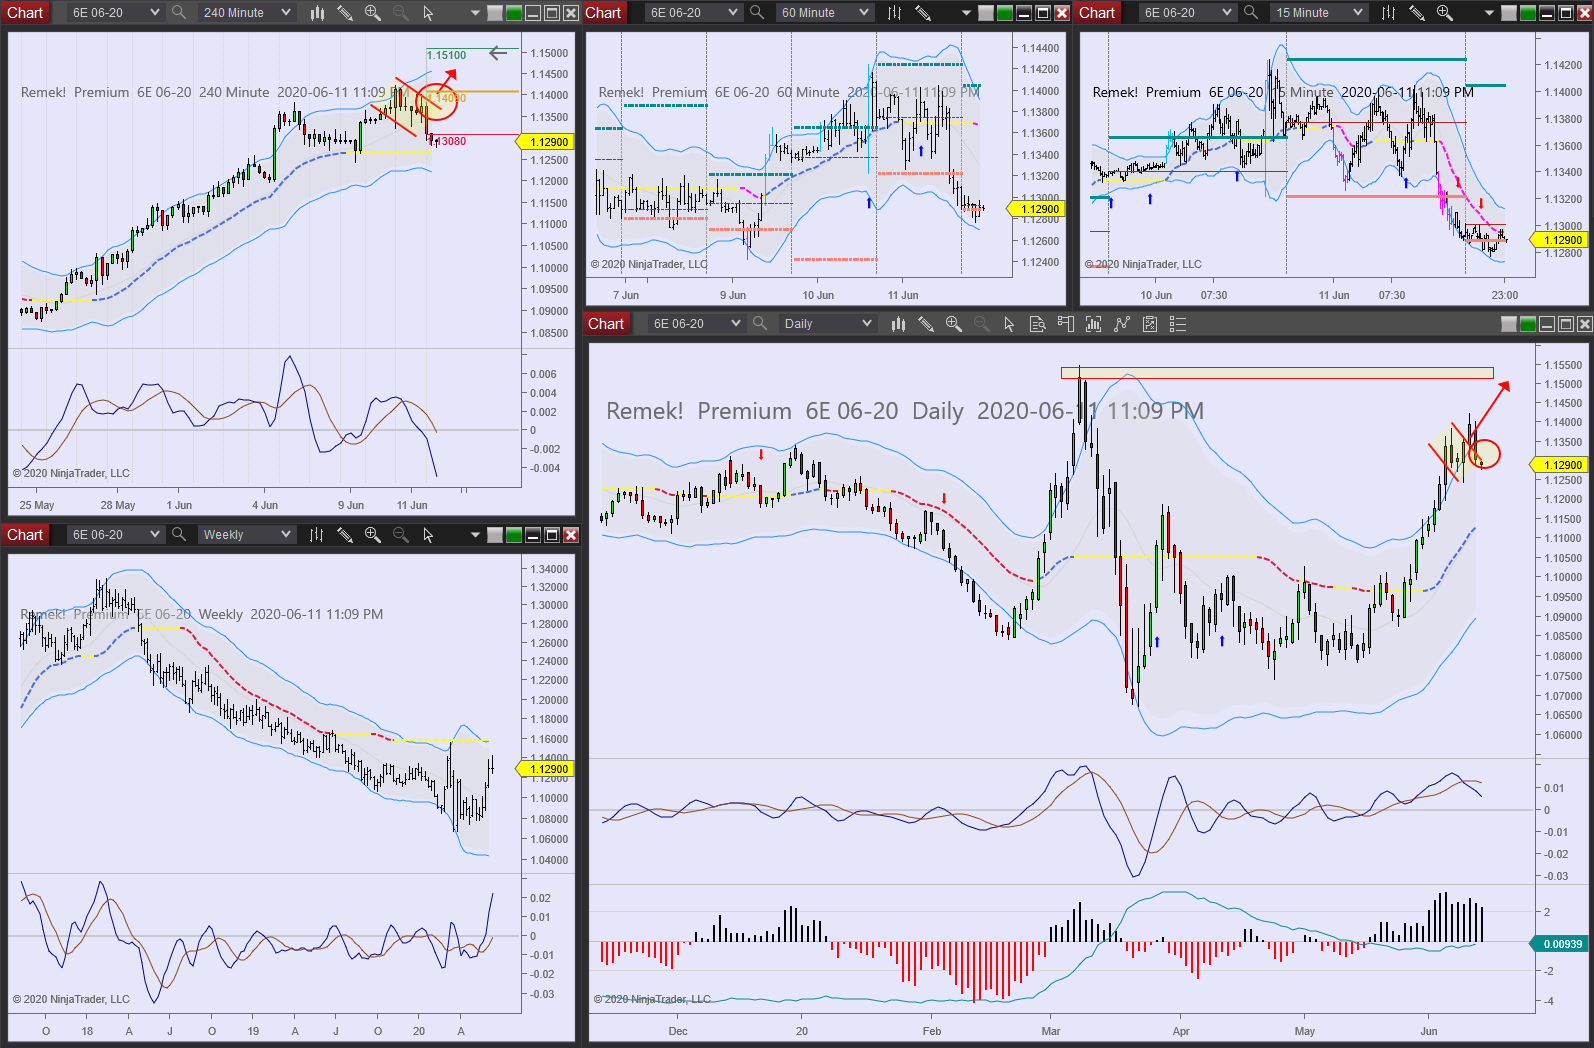Click bar type icon in Daily chart
This screenshot has height=1048, width=1594.
pos(898,323)
